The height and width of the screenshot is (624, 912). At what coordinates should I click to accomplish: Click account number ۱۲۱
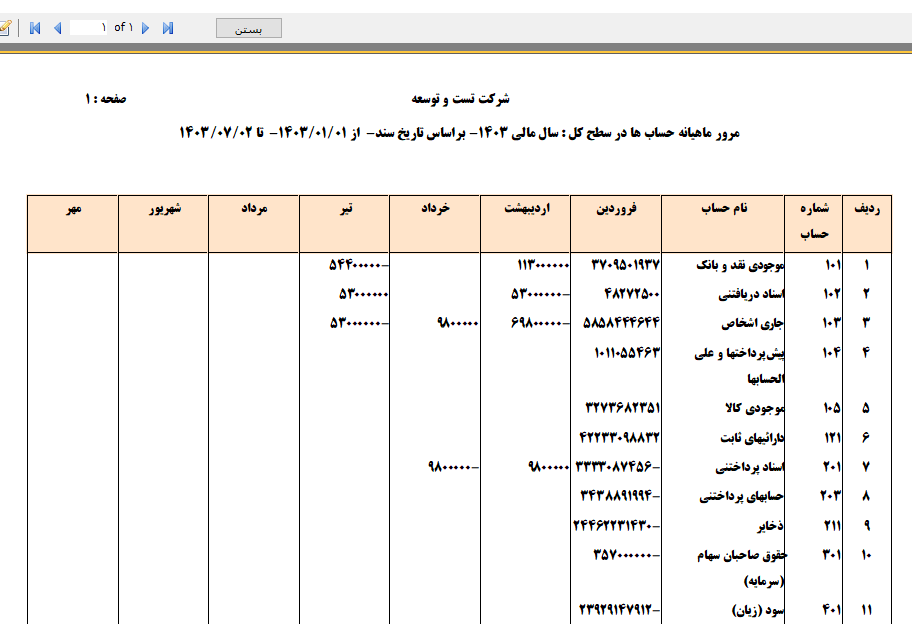tap(832, 437)
